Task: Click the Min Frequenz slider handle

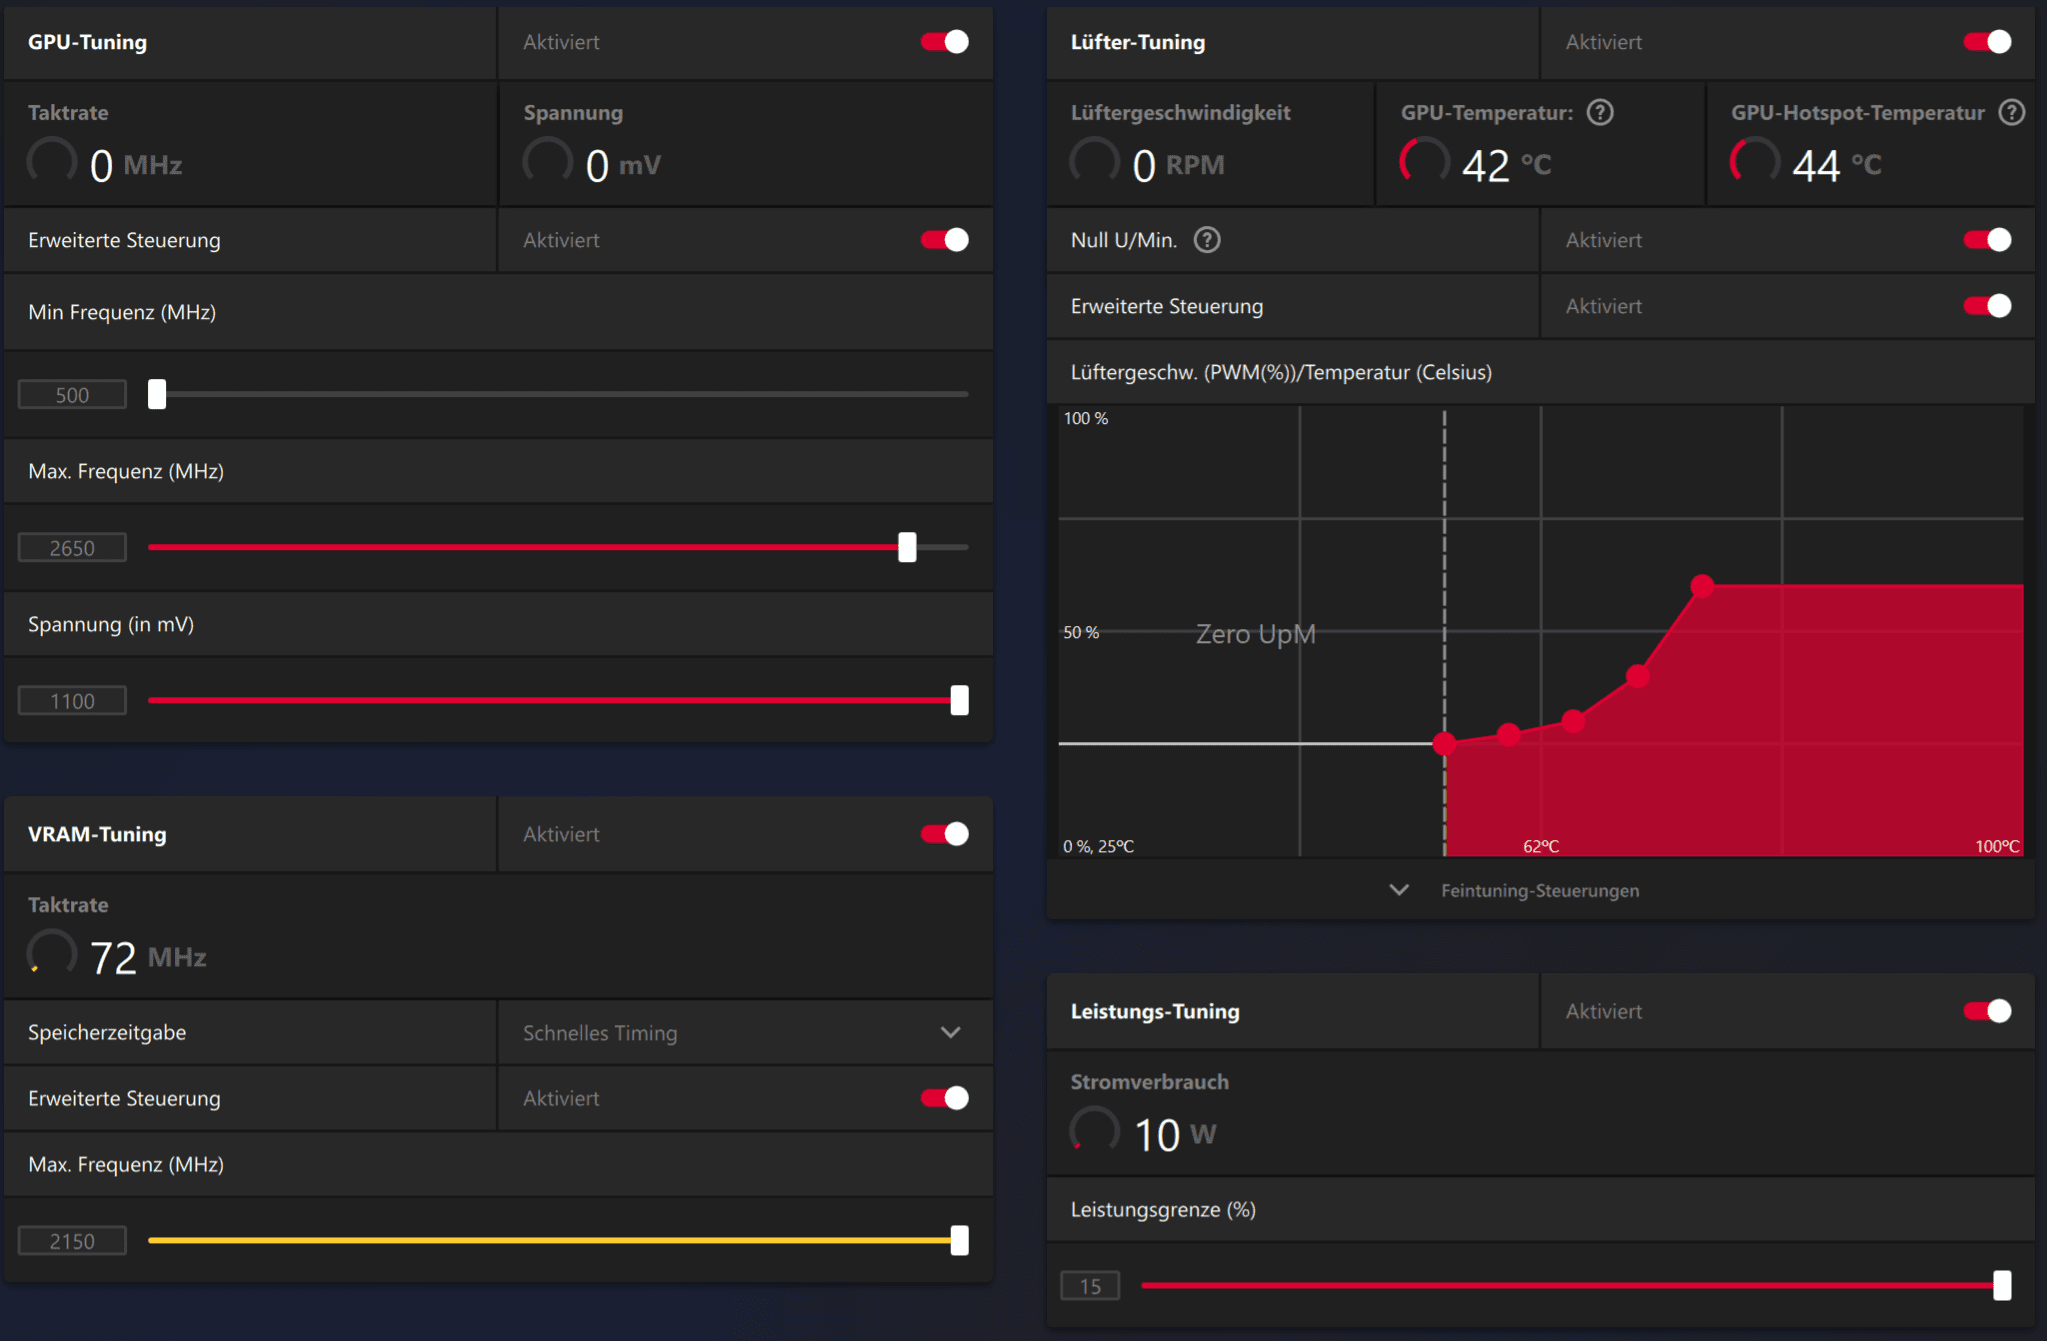Action: 157,394
